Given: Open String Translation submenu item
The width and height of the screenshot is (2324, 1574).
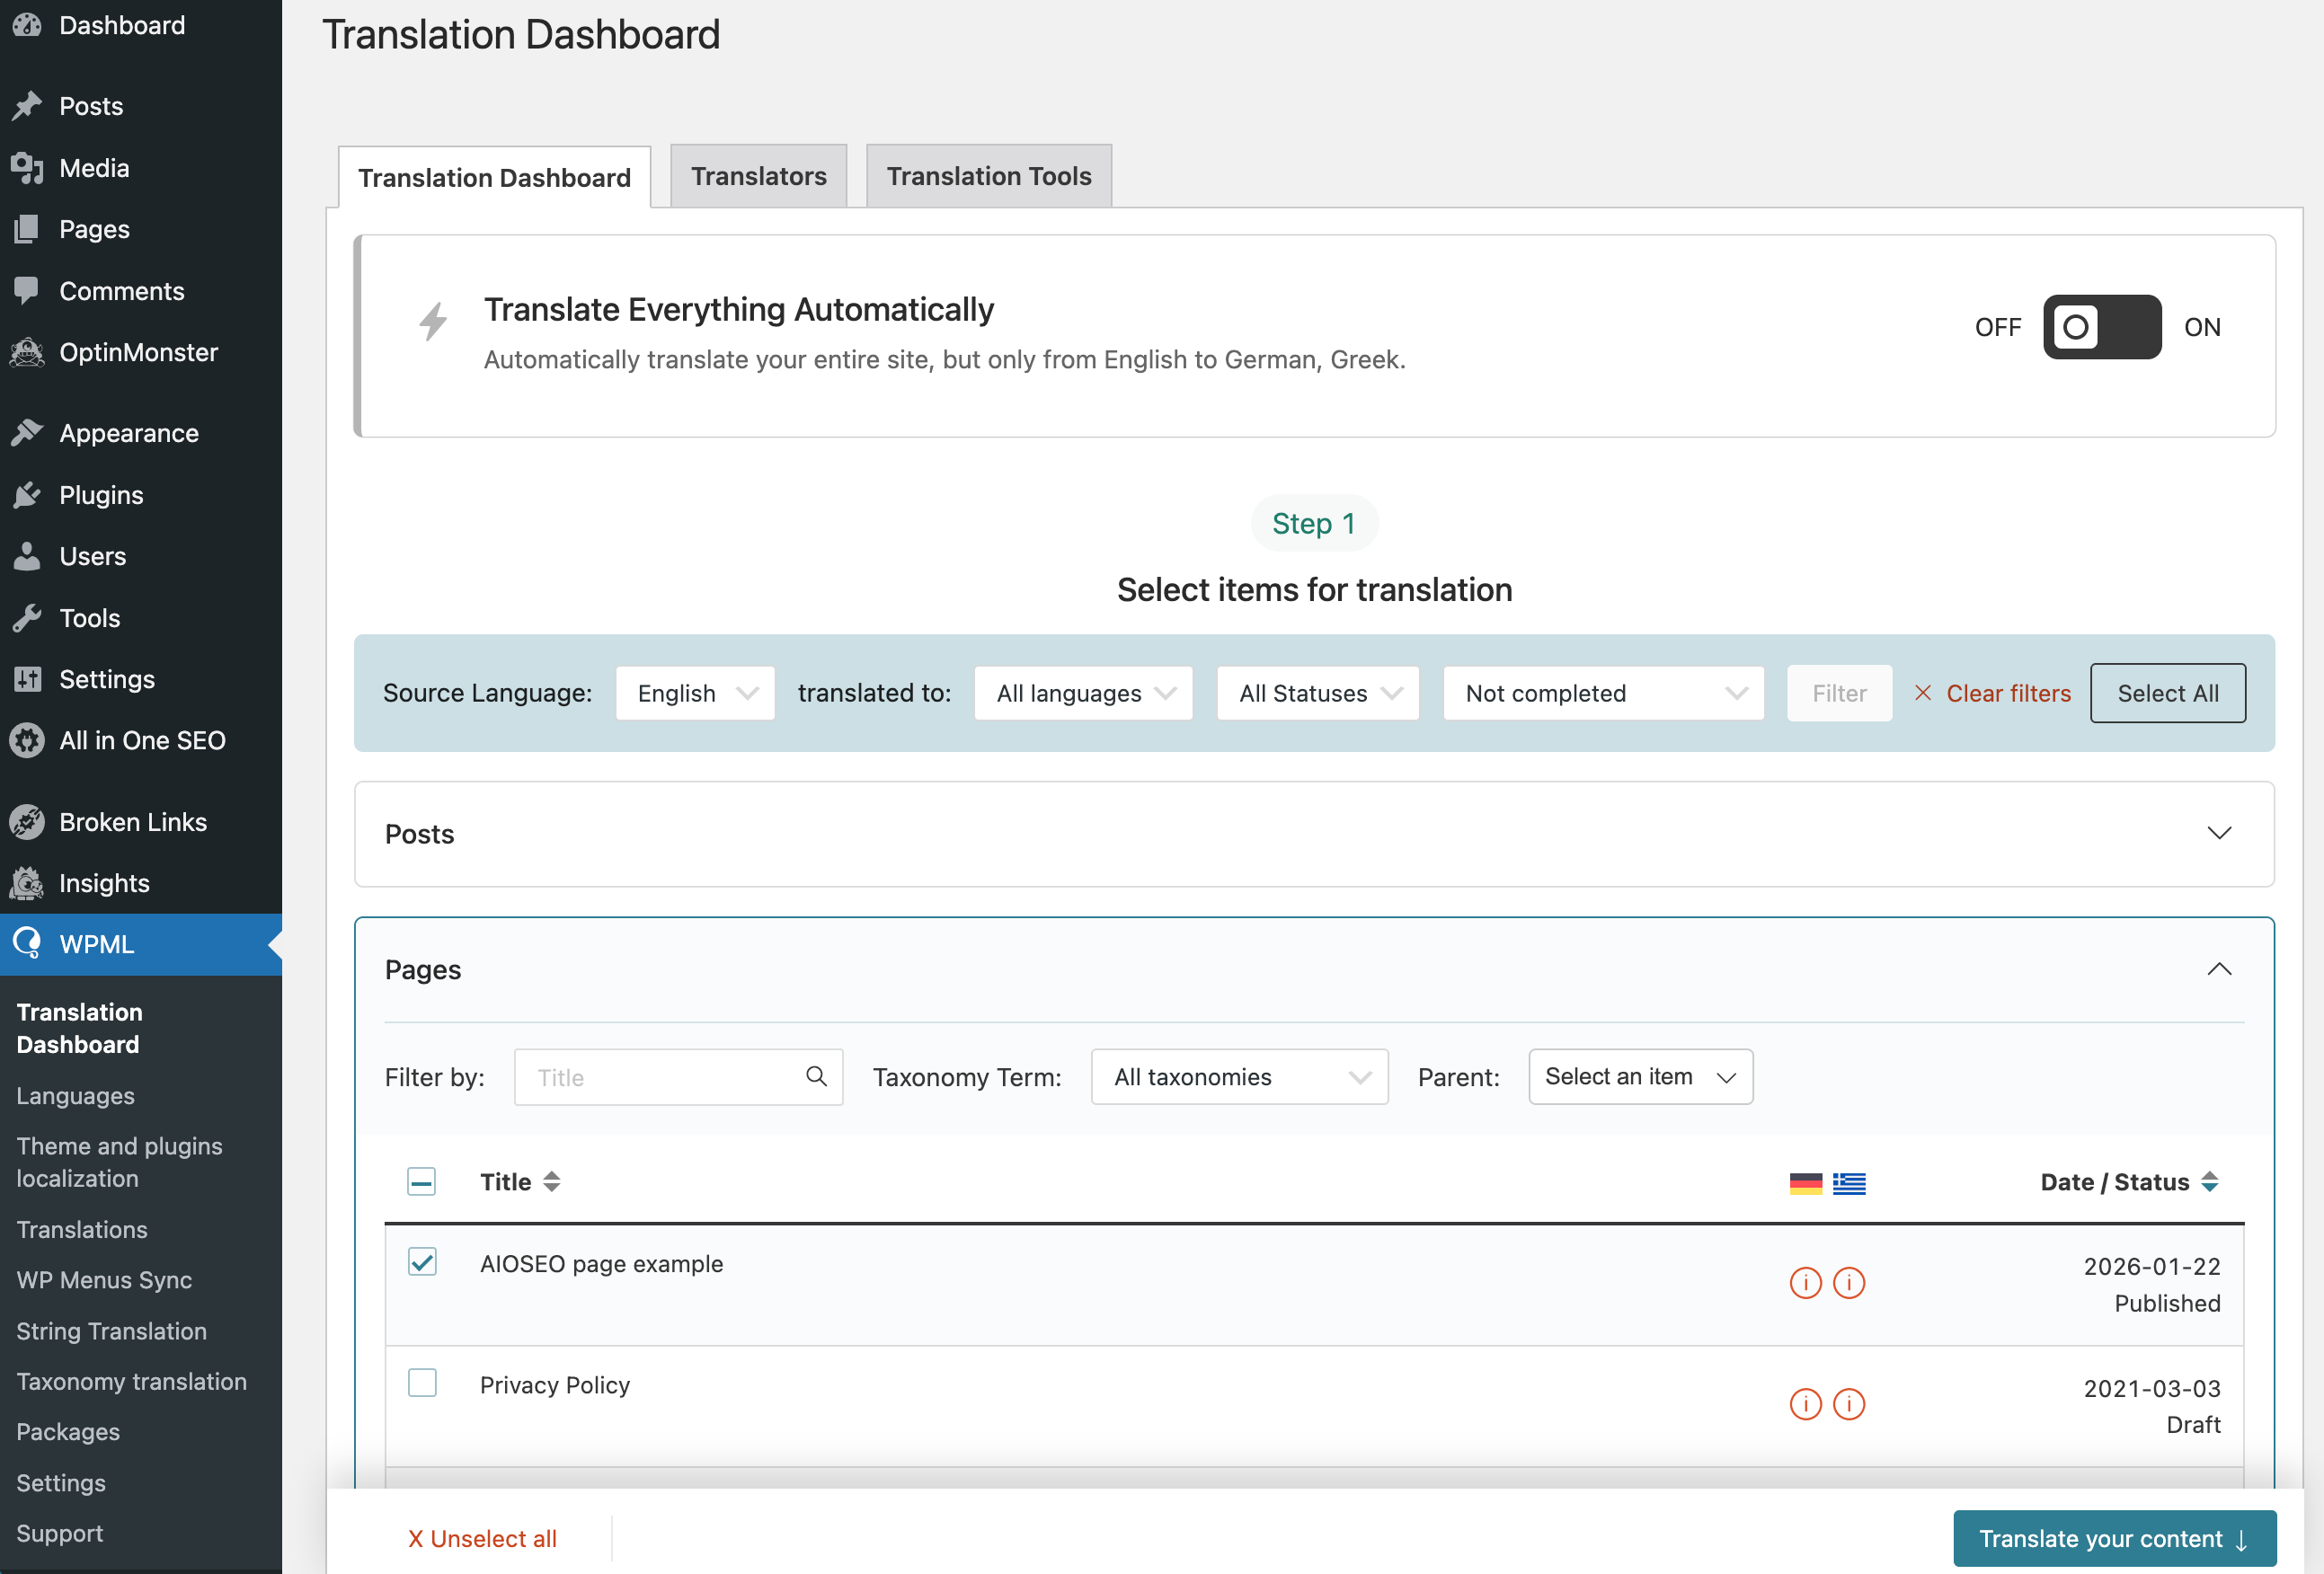Looking at the screenshot, I should pos(111,1331).
